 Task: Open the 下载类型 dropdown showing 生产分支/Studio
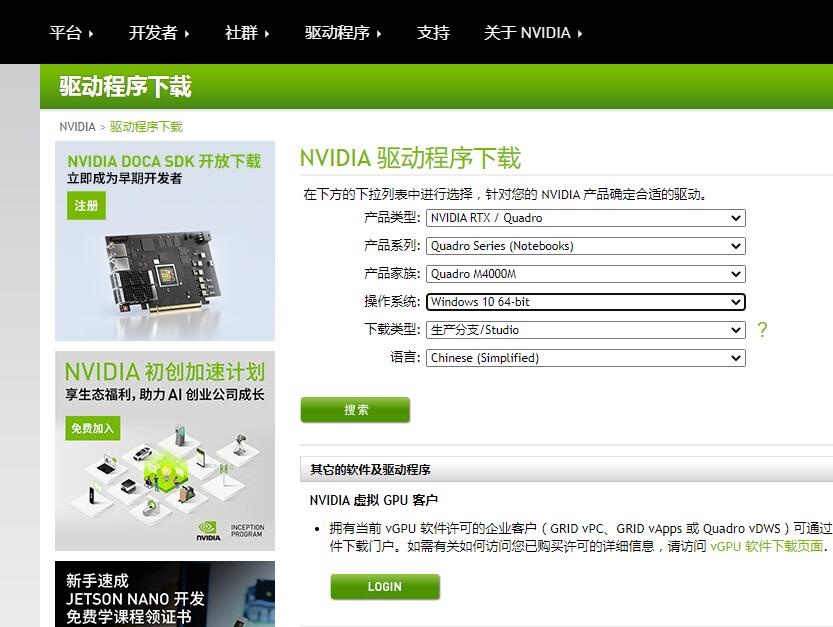coord(585,330)
